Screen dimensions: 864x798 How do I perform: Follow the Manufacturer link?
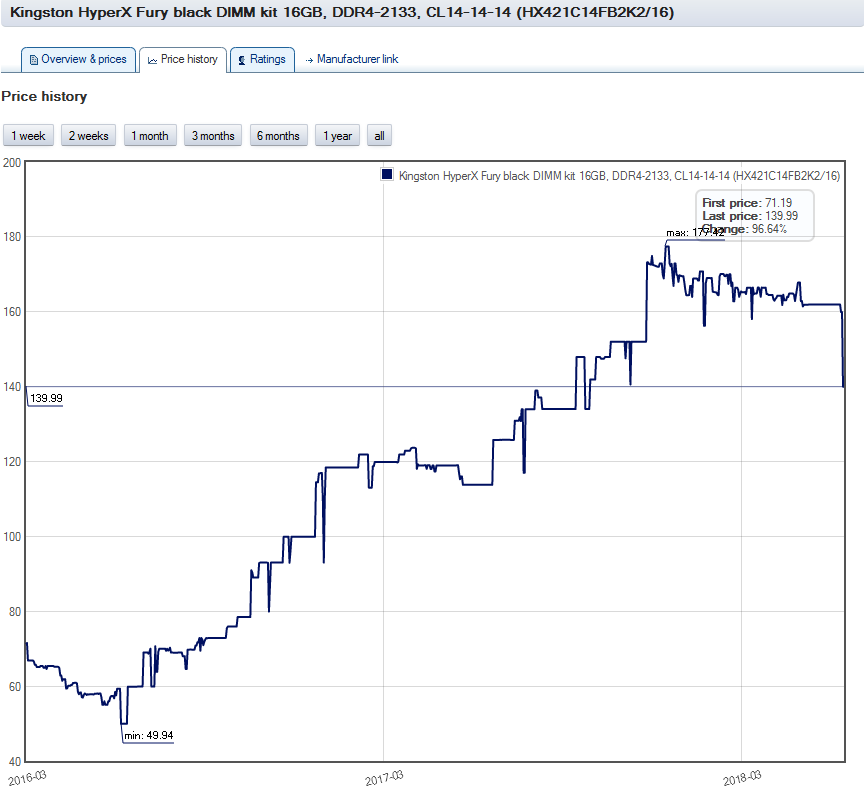click(x=357, y=59)
